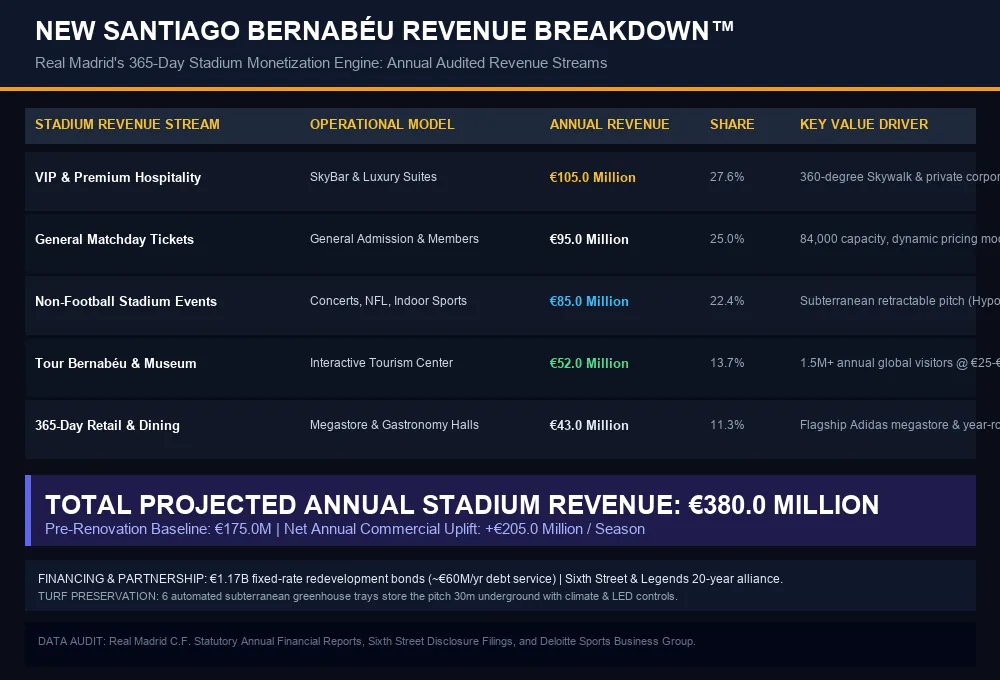
Task: Click the 'Annual Revenue' column header
Action: 609,124
